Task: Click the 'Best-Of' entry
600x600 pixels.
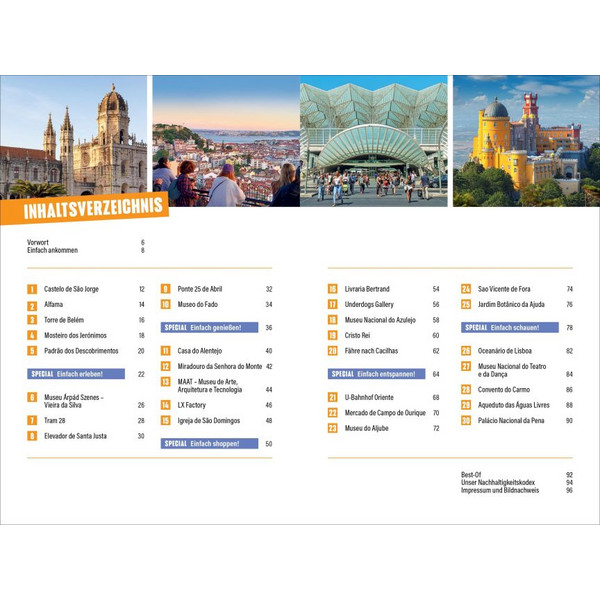Action: (x=471, y=474)
